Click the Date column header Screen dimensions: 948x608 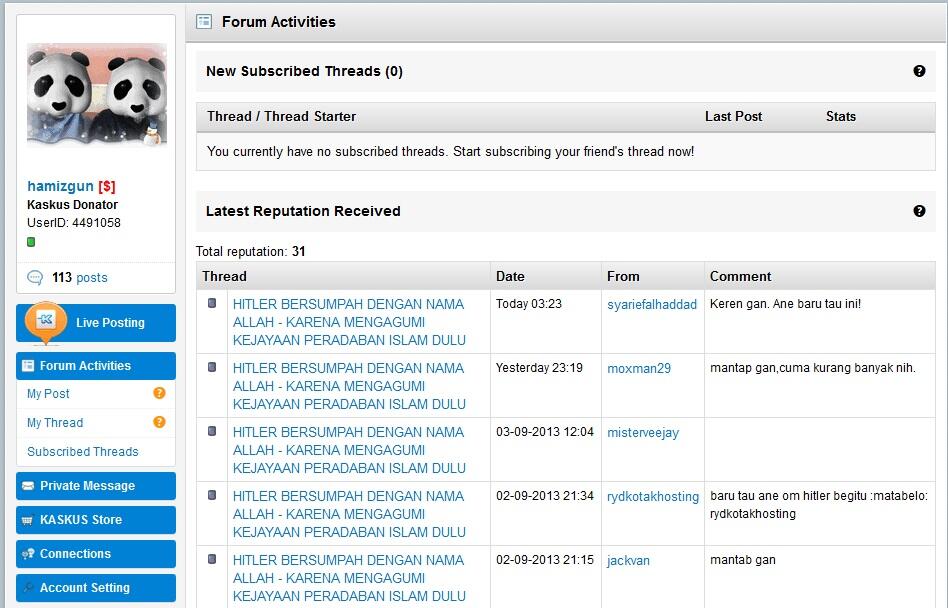coord(510,276)
